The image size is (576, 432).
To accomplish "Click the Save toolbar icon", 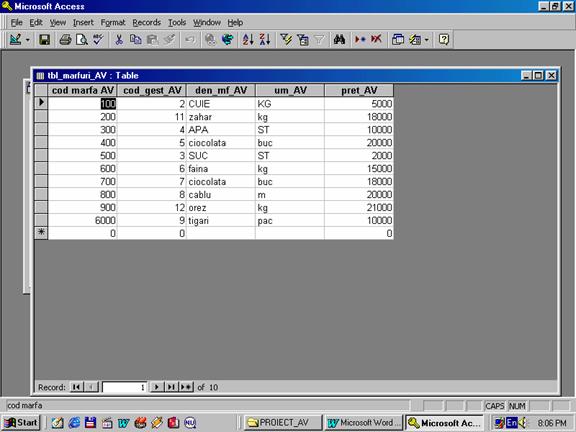I will point(44,39).
